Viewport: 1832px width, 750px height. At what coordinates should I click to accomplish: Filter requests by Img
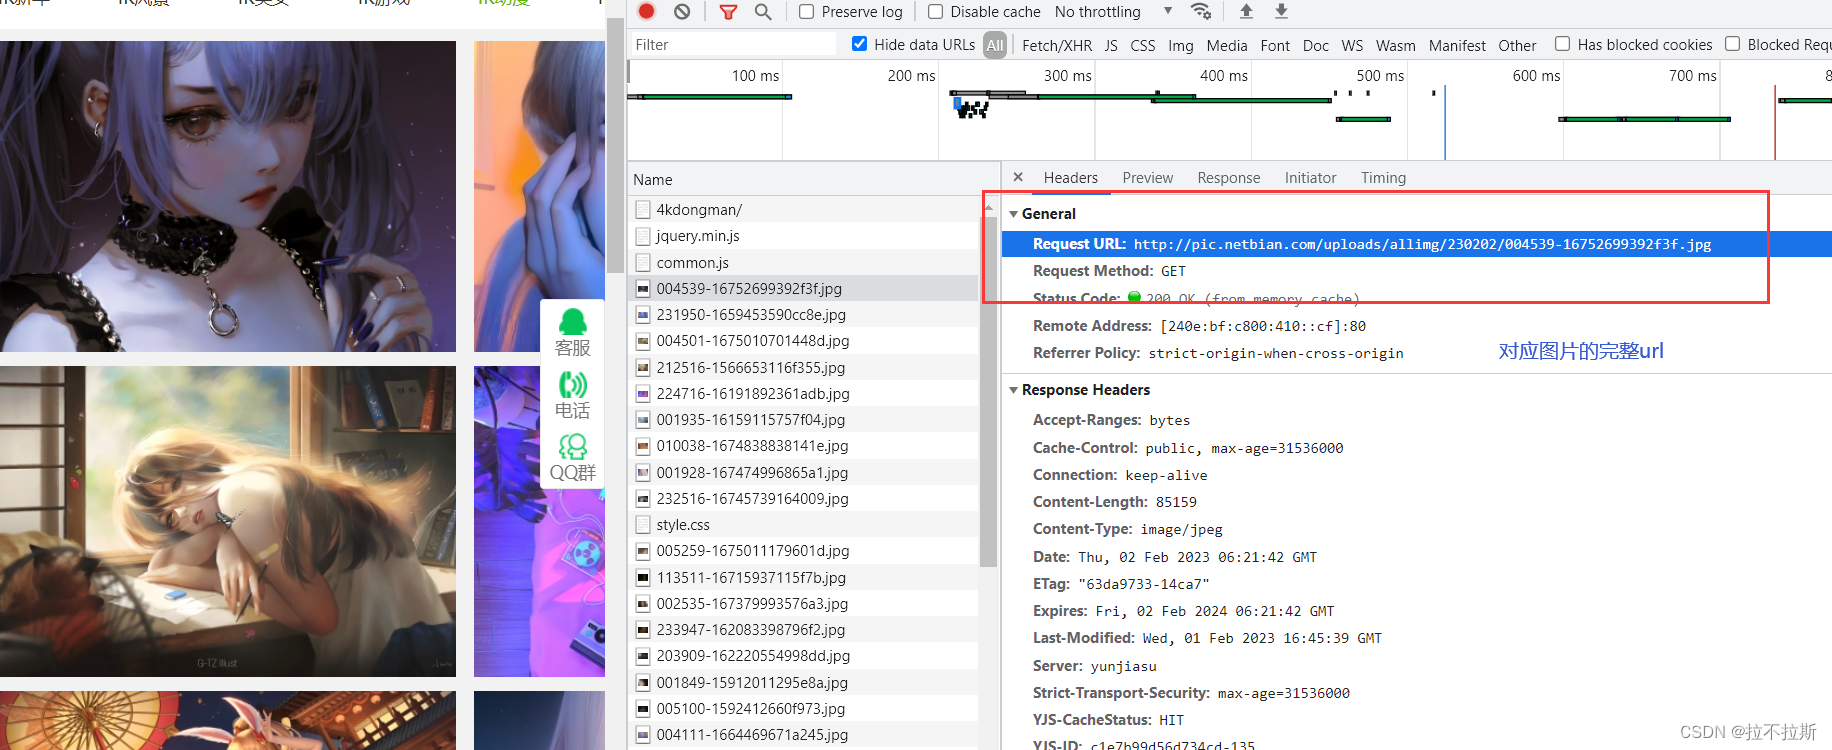[x=1180, y=45]
